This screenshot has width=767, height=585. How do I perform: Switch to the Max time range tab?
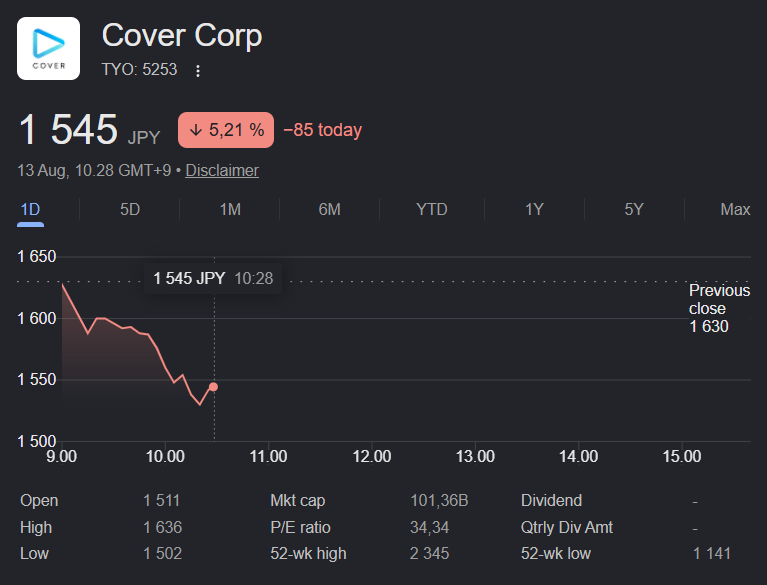click(x=735, y=209)
